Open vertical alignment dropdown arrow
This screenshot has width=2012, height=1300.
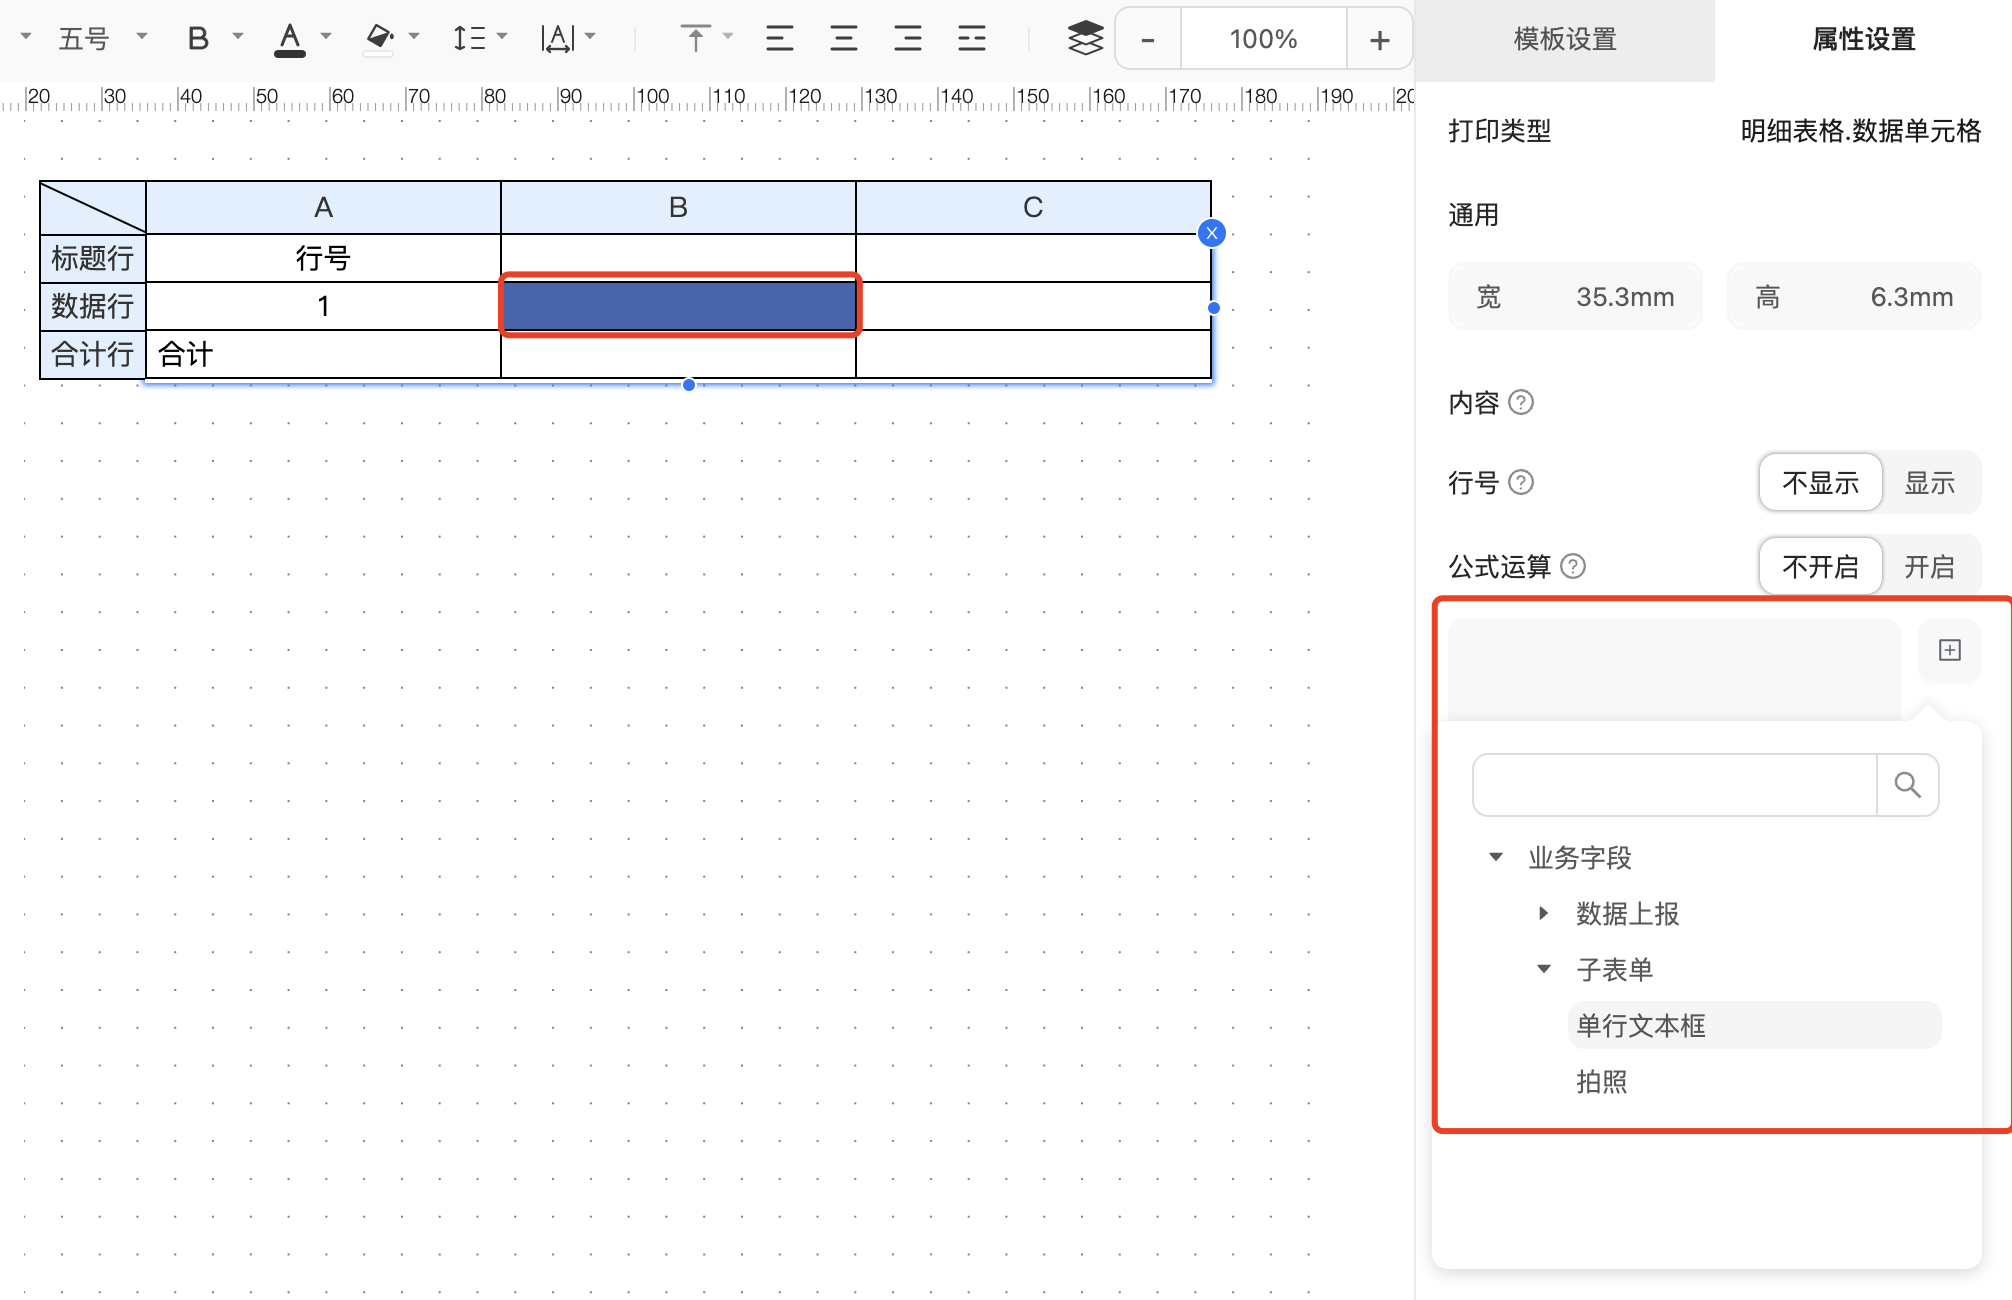tap(728, 36)
